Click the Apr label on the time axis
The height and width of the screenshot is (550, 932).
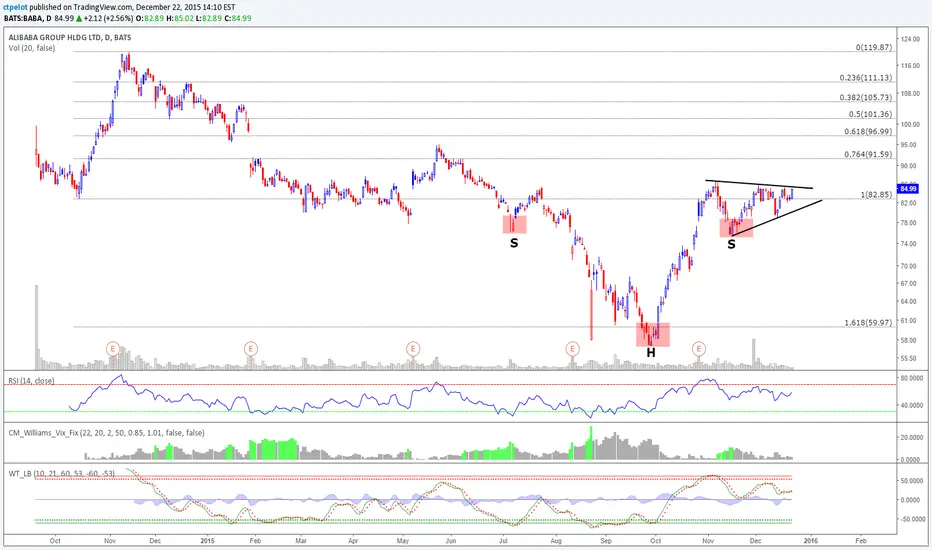353,541
